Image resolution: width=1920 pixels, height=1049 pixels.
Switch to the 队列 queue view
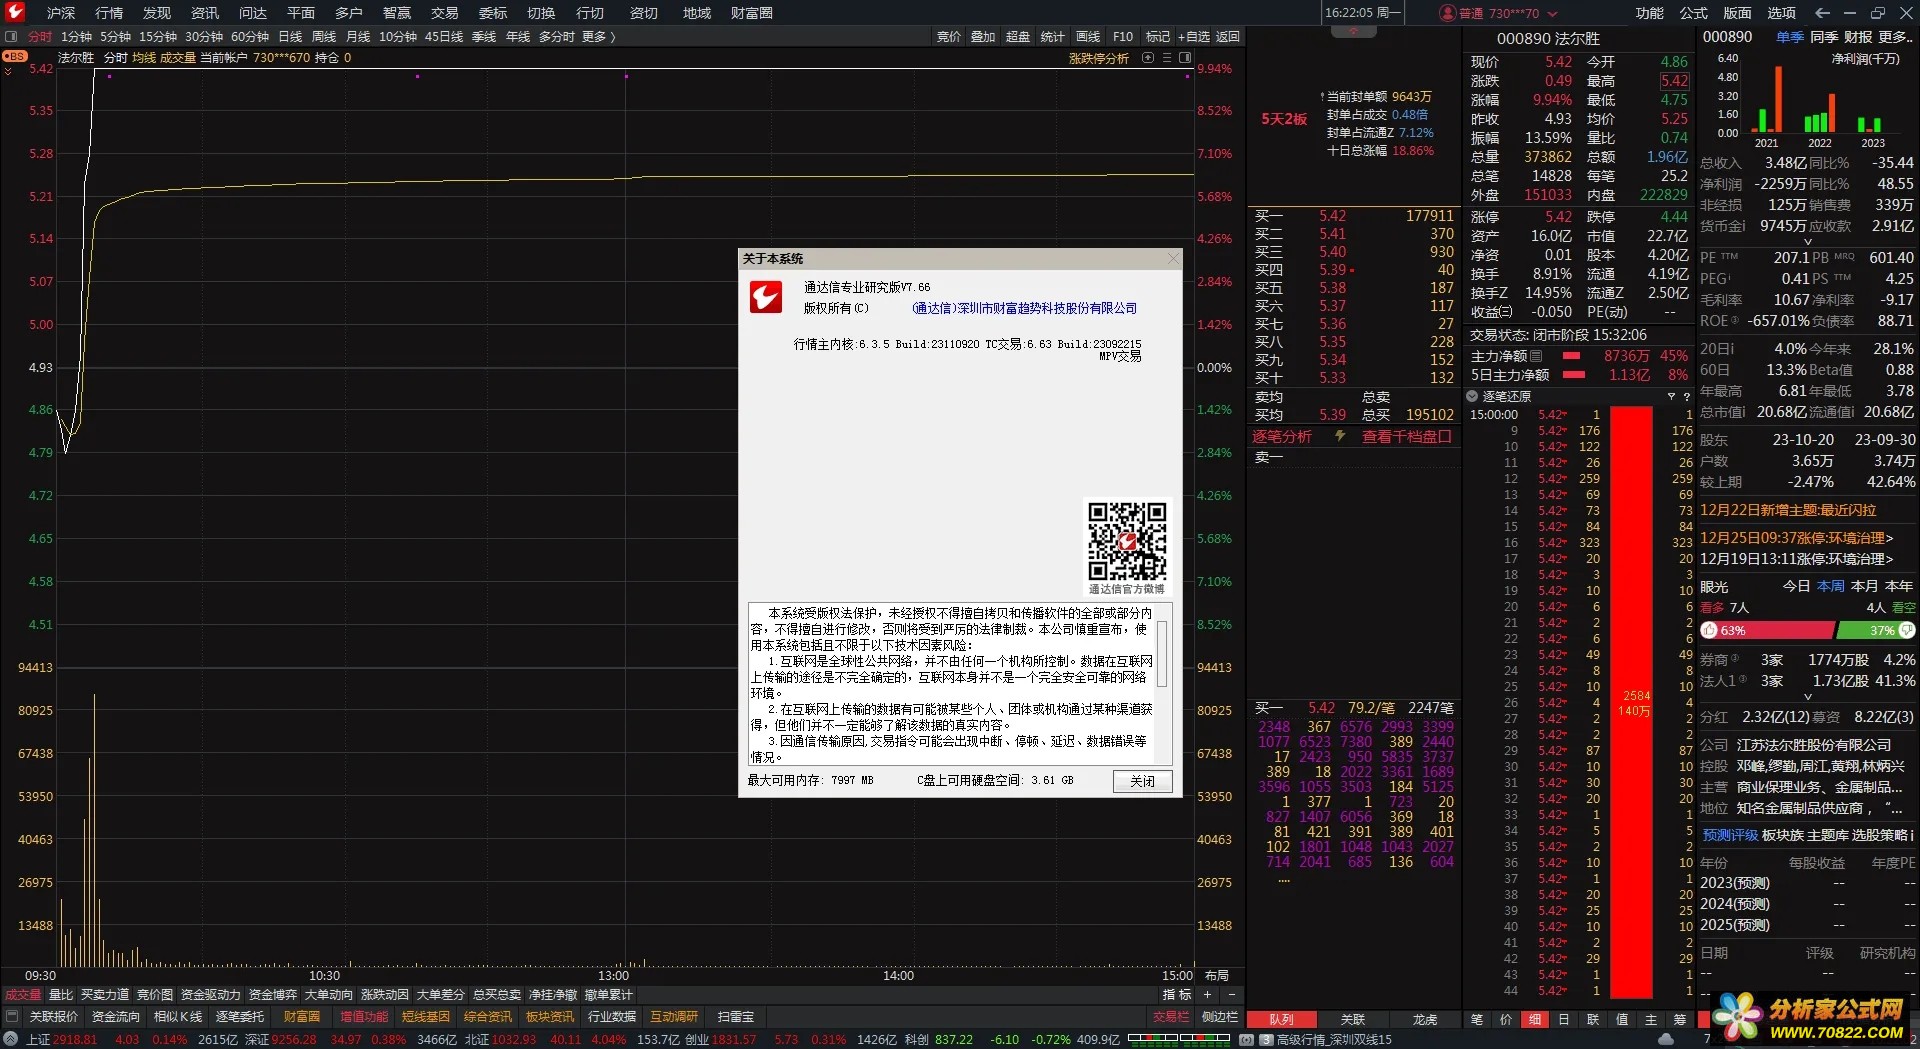coord(1281,1020)
